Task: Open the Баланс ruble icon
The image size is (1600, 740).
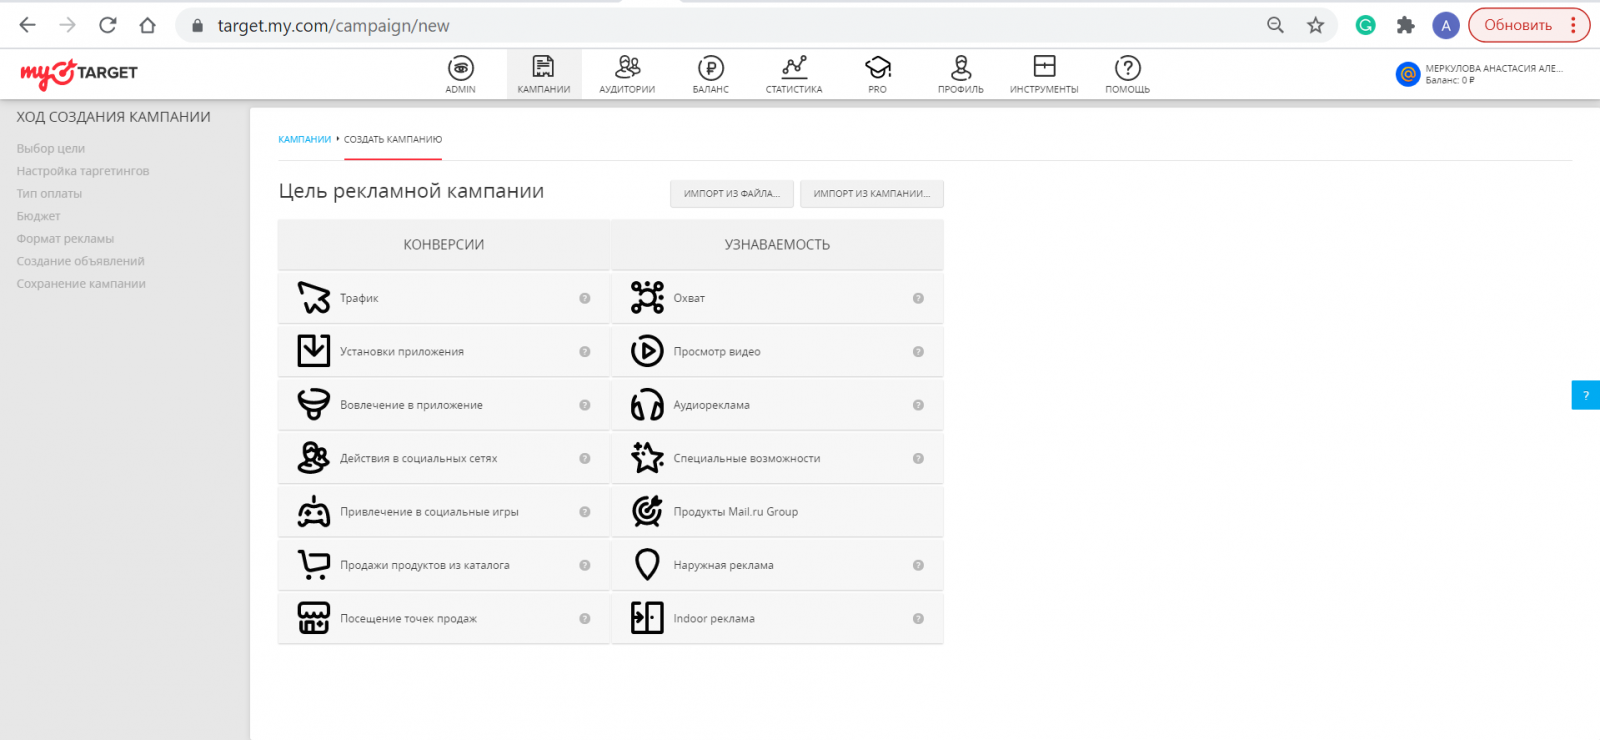Action: click(711, 68)
